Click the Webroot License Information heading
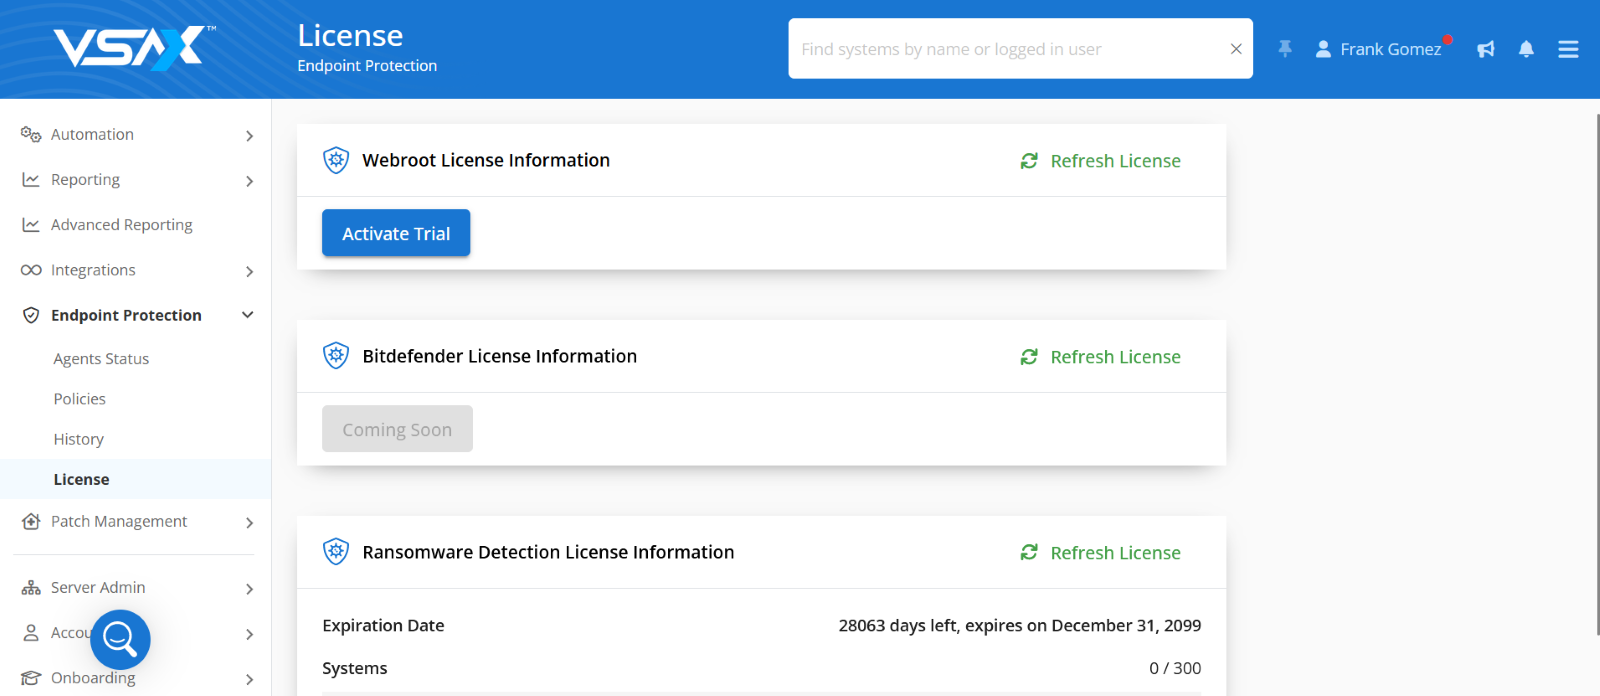The width and height of the screenshot is (1600, 696). pos(486,160)
